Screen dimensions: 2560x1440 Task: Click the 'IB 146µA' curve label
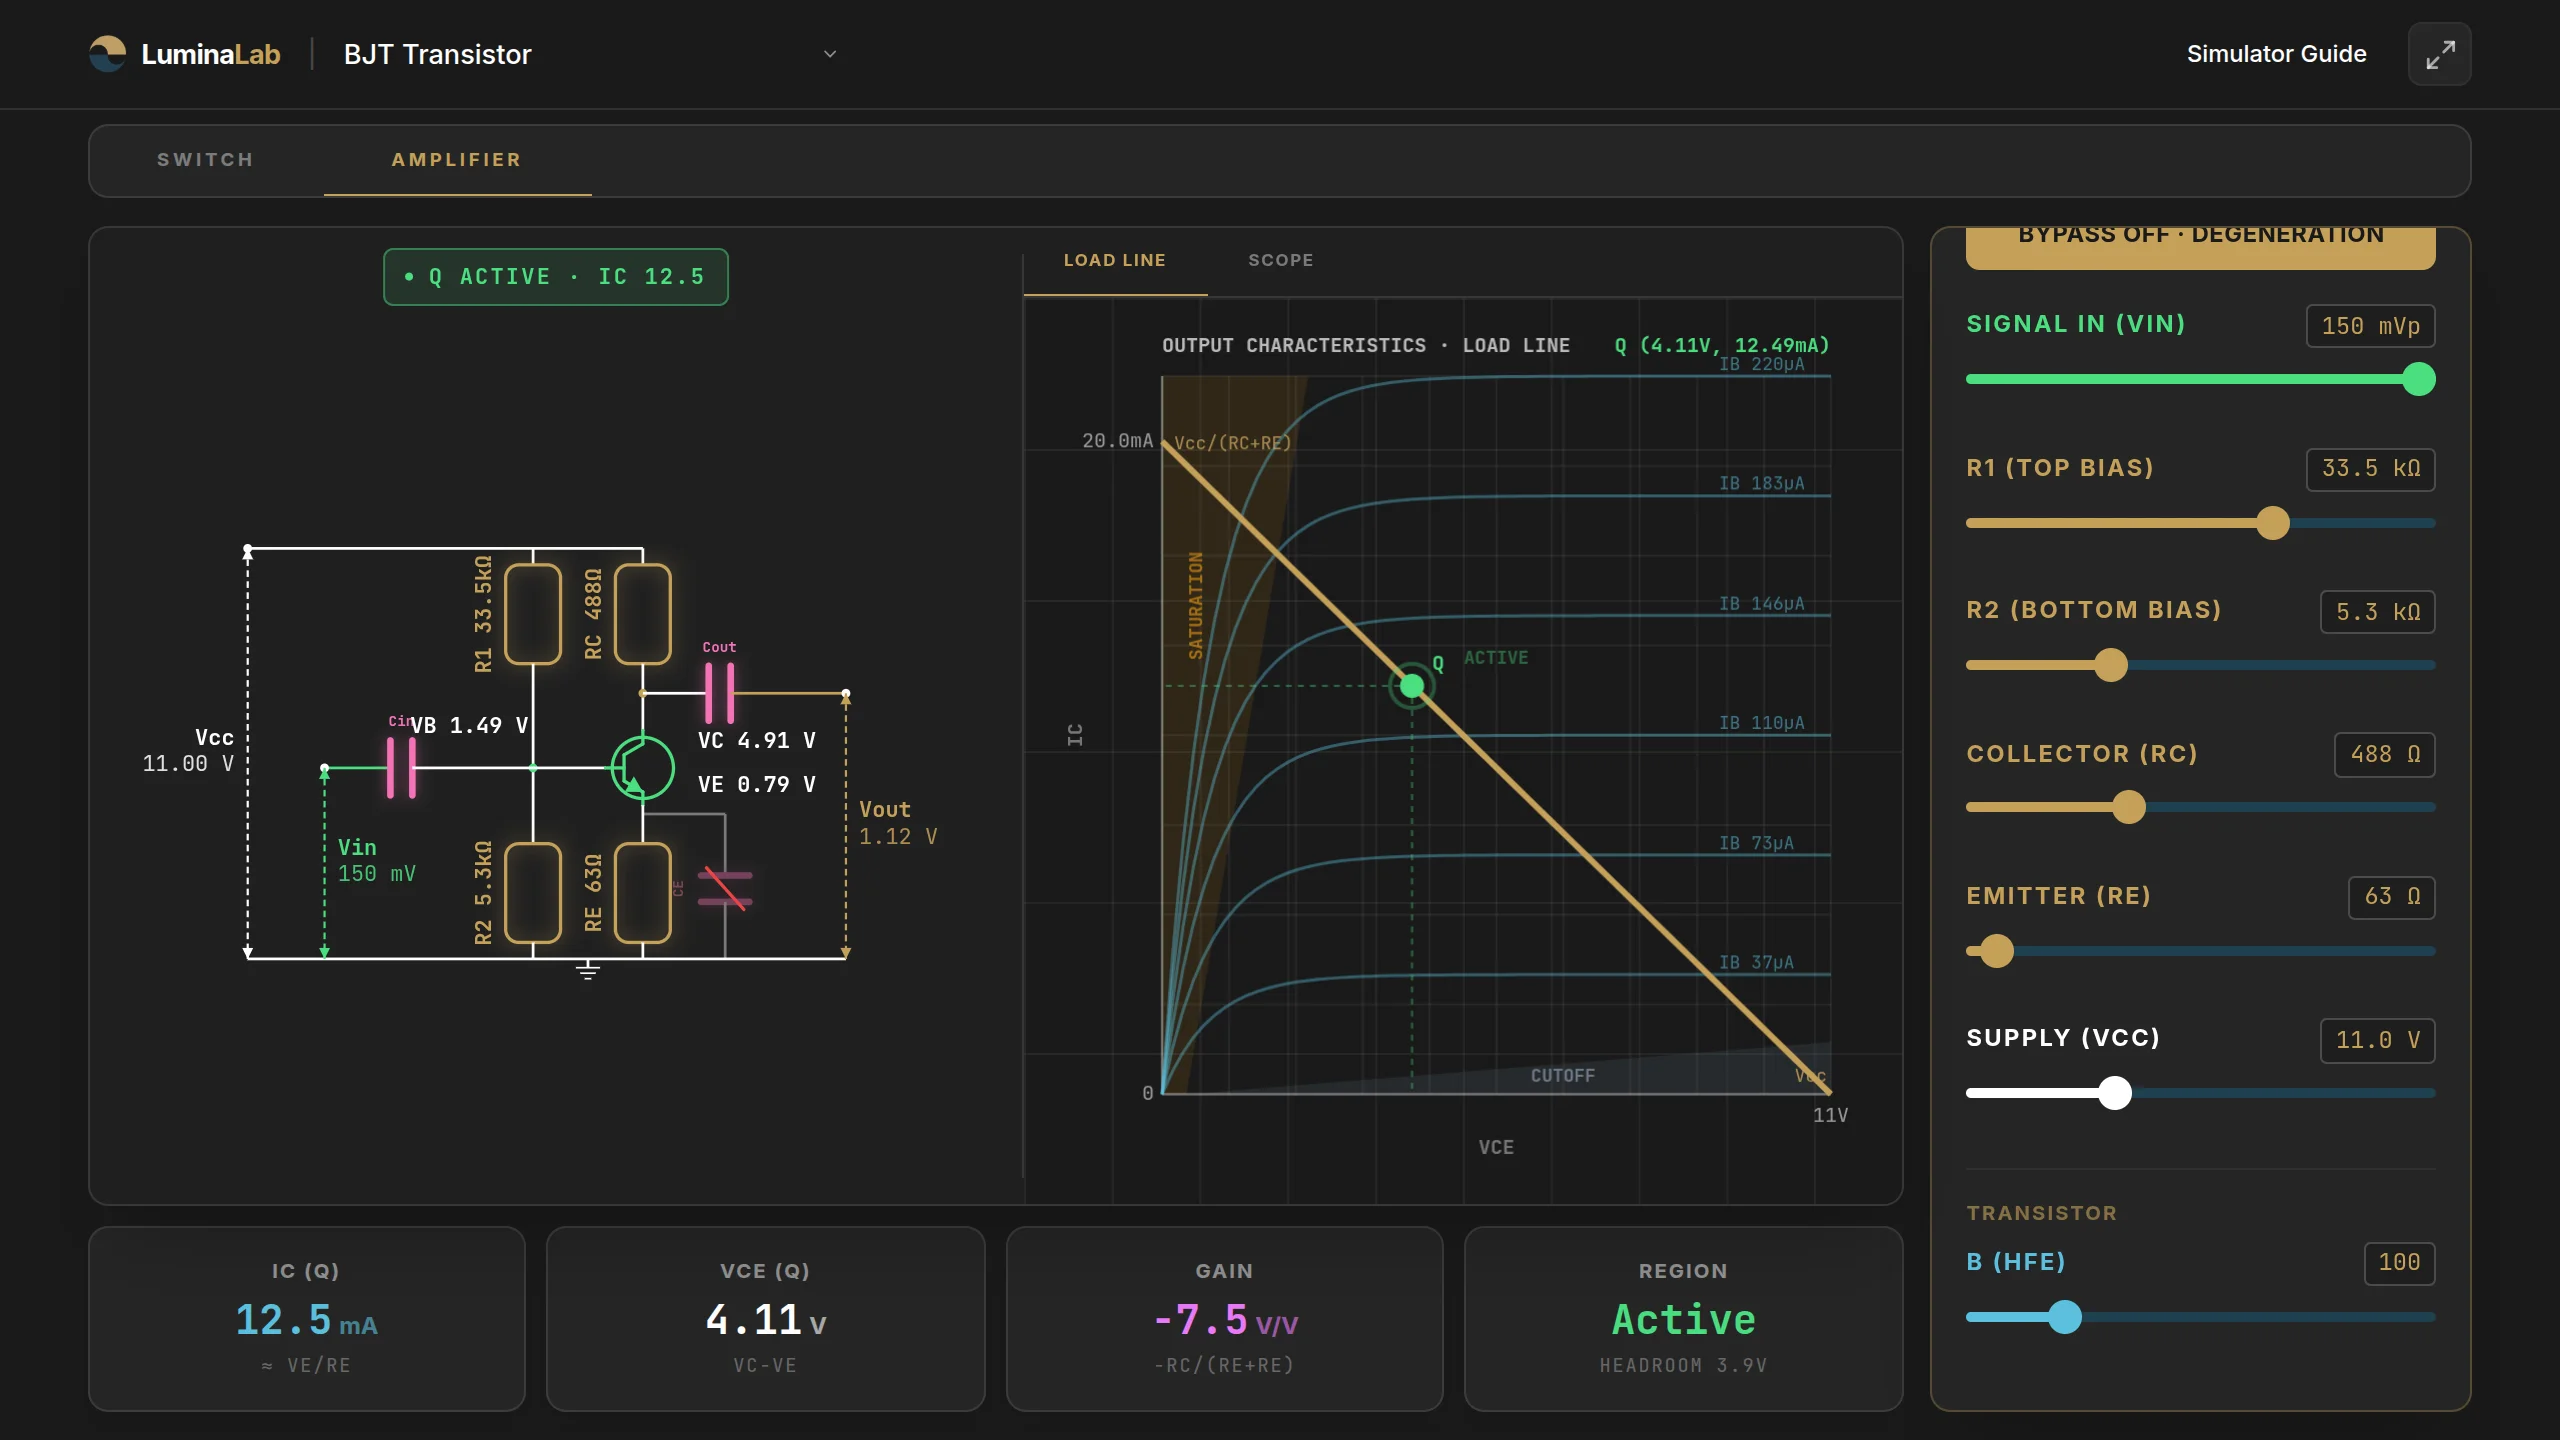click(x=1762, y=604)
